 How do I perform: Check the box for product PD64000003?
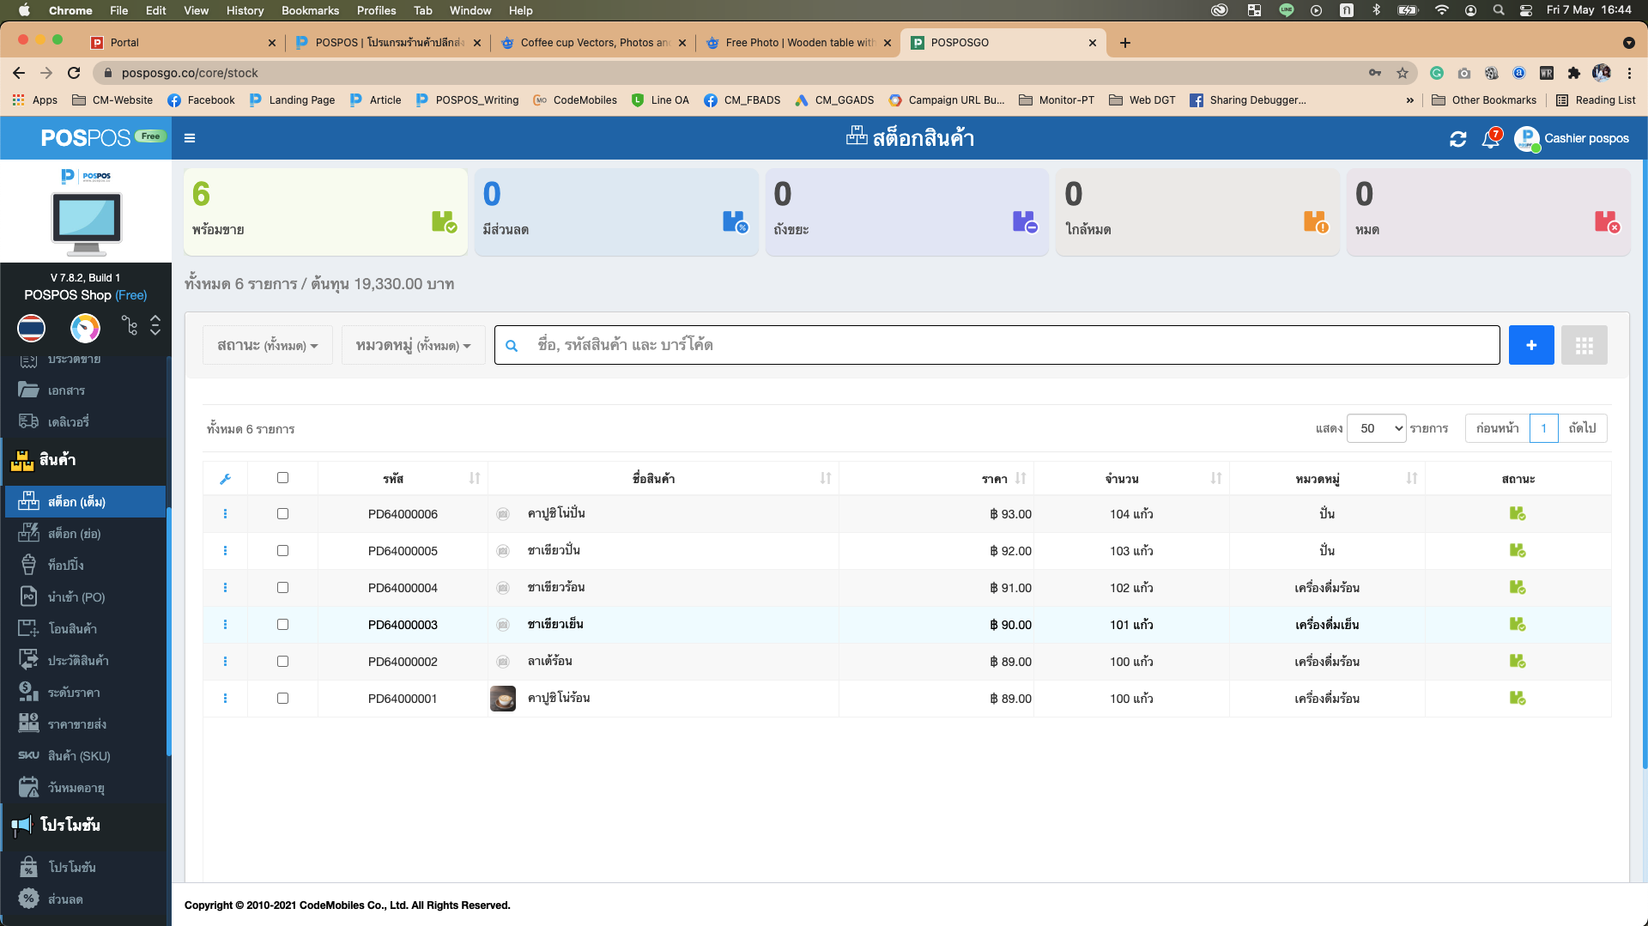283,625
